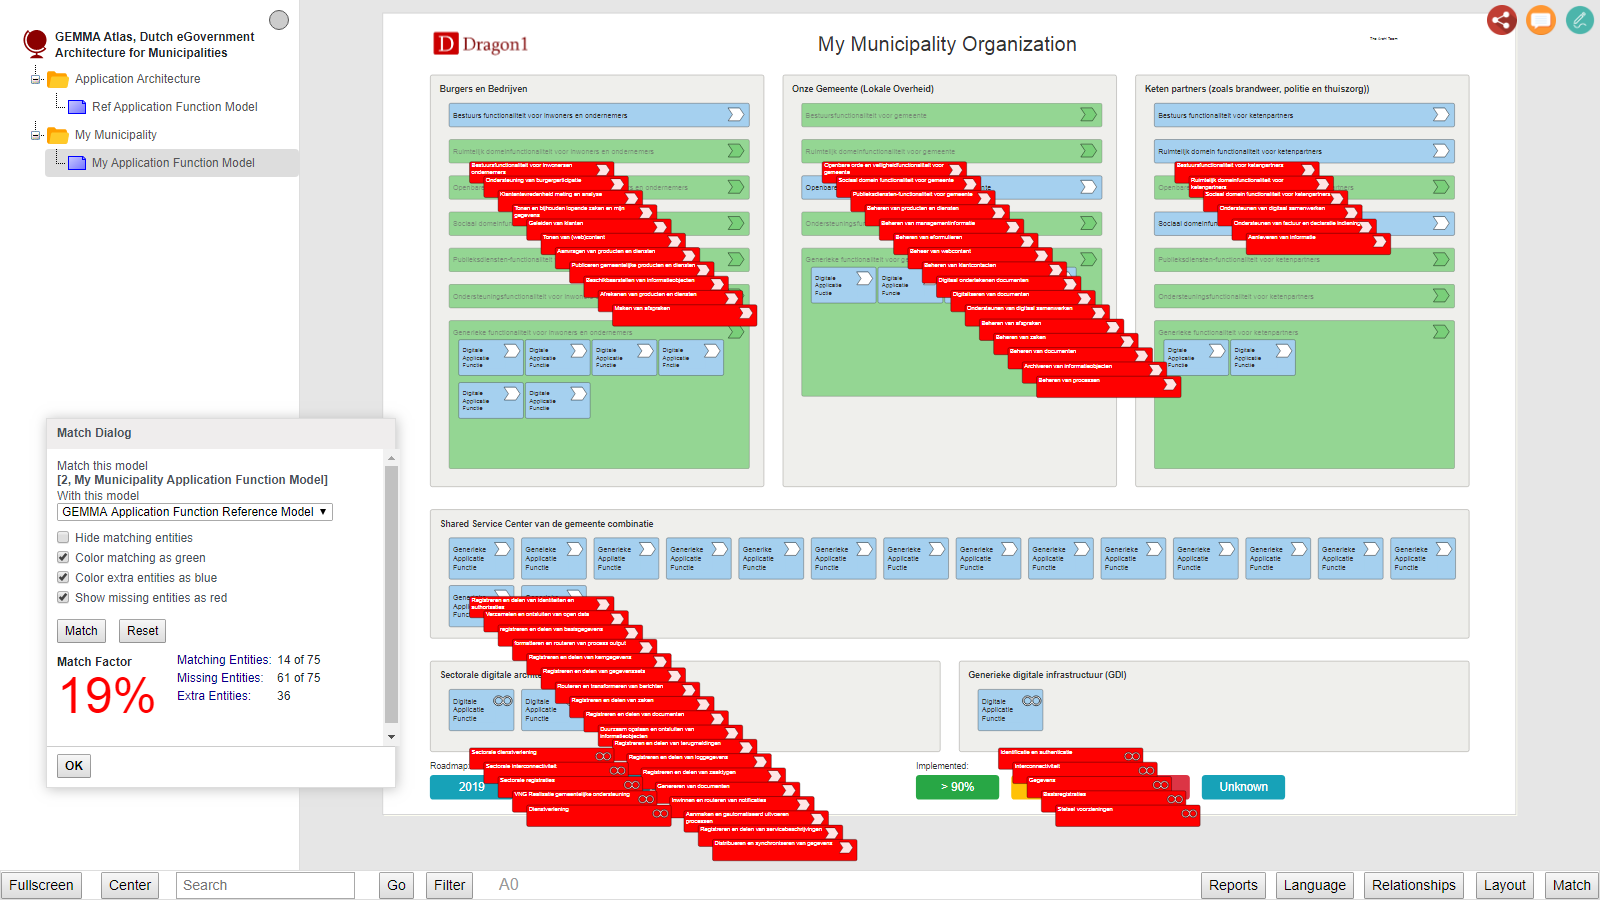
Task: Click Match button in Match Dialog
Action: [x=81, y=631]
